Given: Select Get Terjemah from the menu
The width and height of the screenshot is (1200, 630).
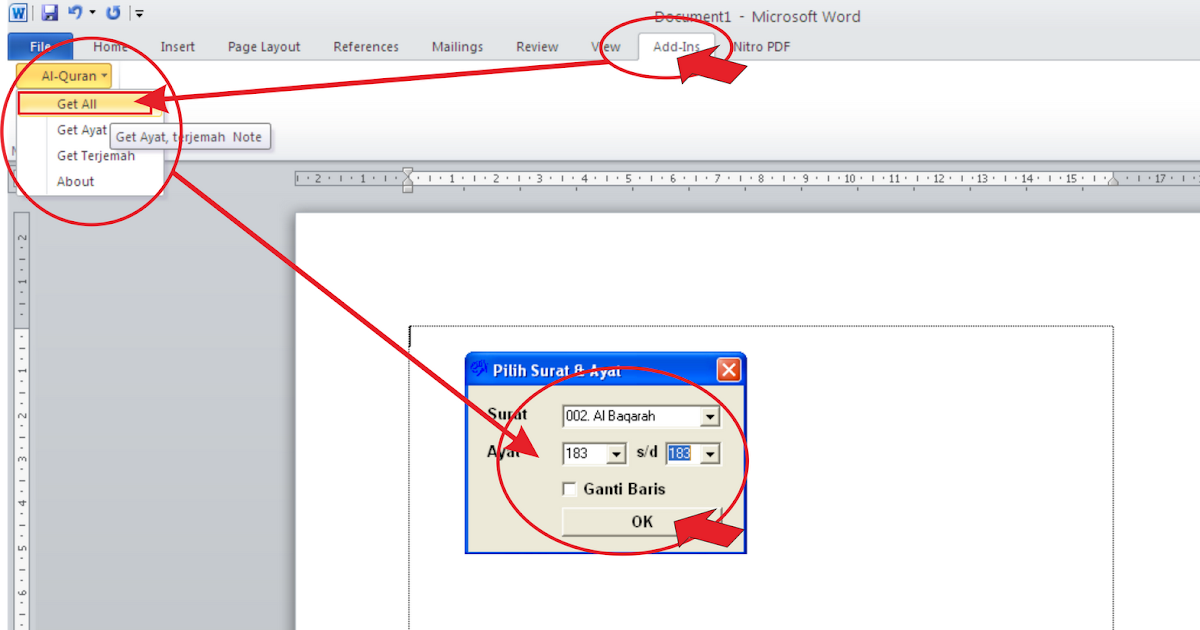Looking at the screenshot, I should point(95,155).
